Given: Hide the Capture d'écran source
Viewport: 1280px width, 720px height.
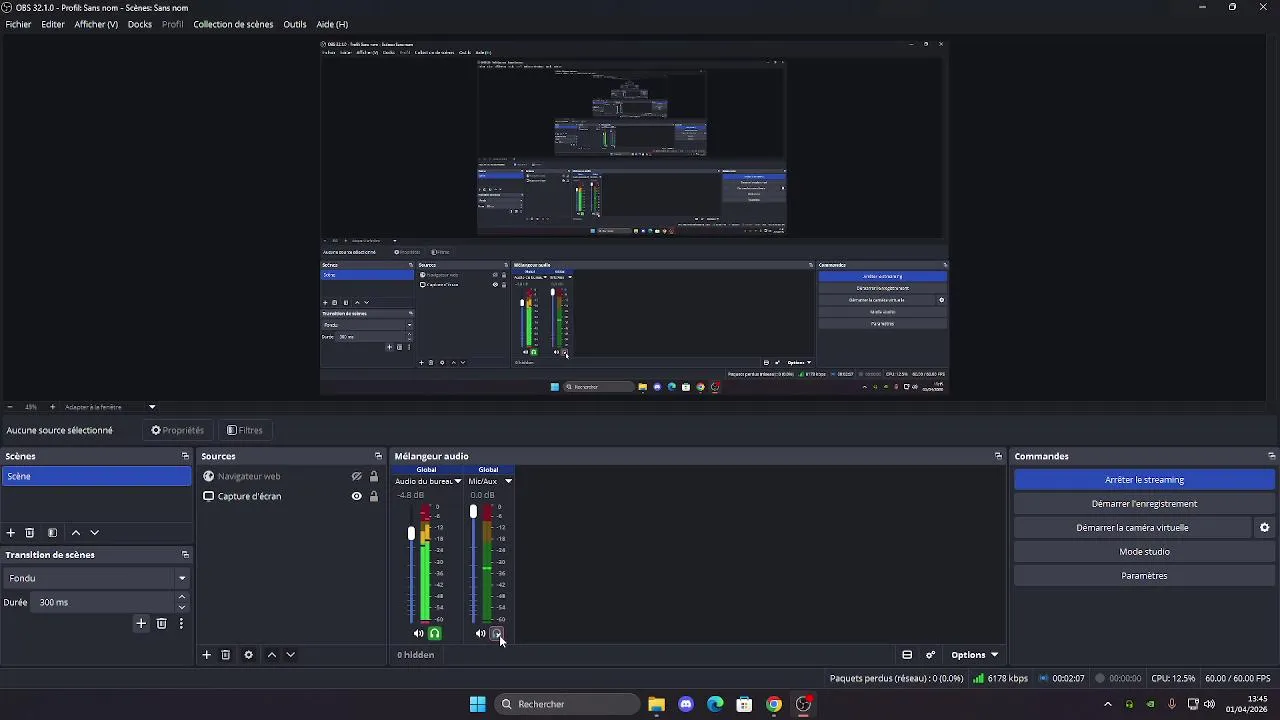Looking at the screenshot, I should coord(356,496).
